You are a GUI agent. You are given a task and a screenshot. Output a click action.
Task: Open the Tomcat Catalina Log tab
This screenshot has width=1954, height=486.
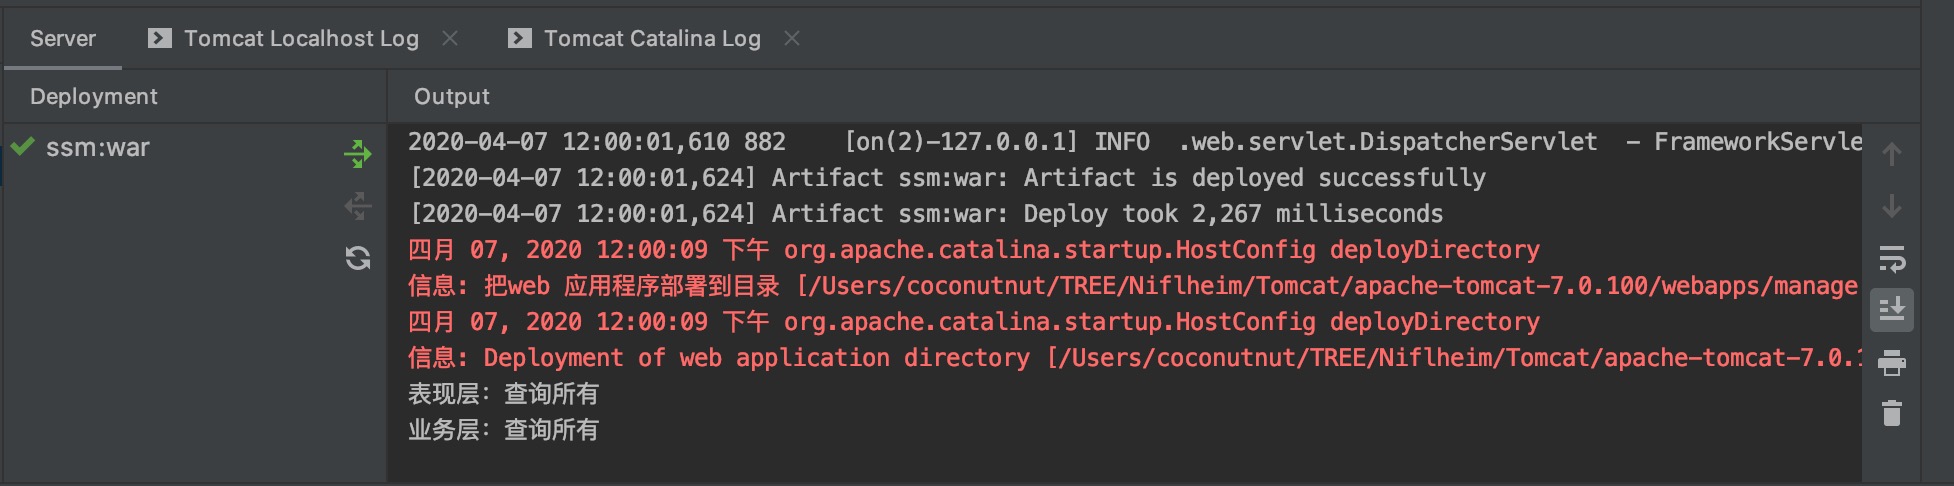coord(652,39)
